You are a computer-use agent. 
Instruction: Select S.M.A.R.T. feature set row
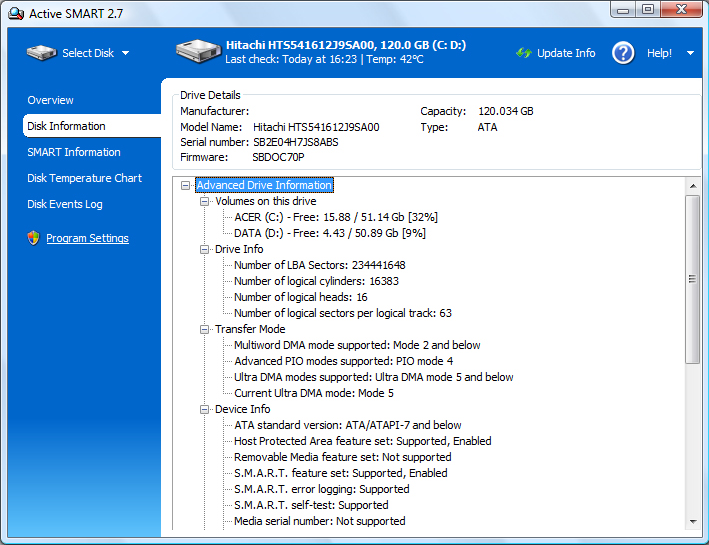tap(341, 473)
